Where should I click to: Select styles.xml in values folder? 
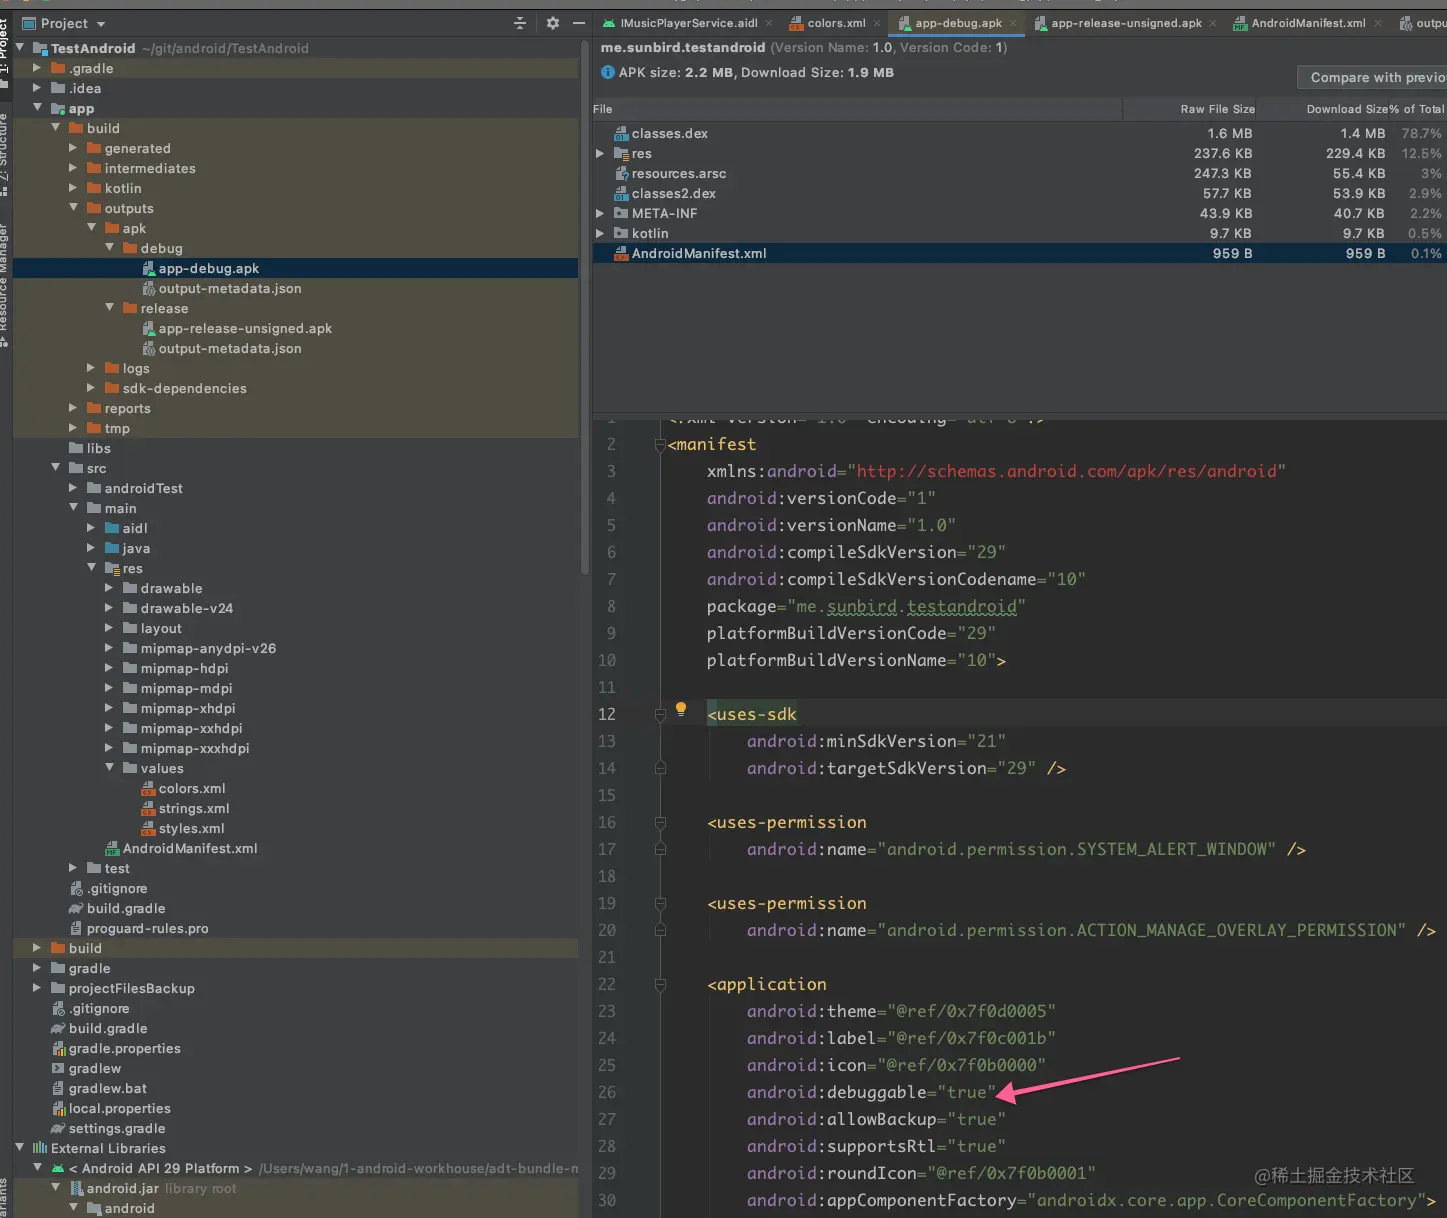click(191, 828)
